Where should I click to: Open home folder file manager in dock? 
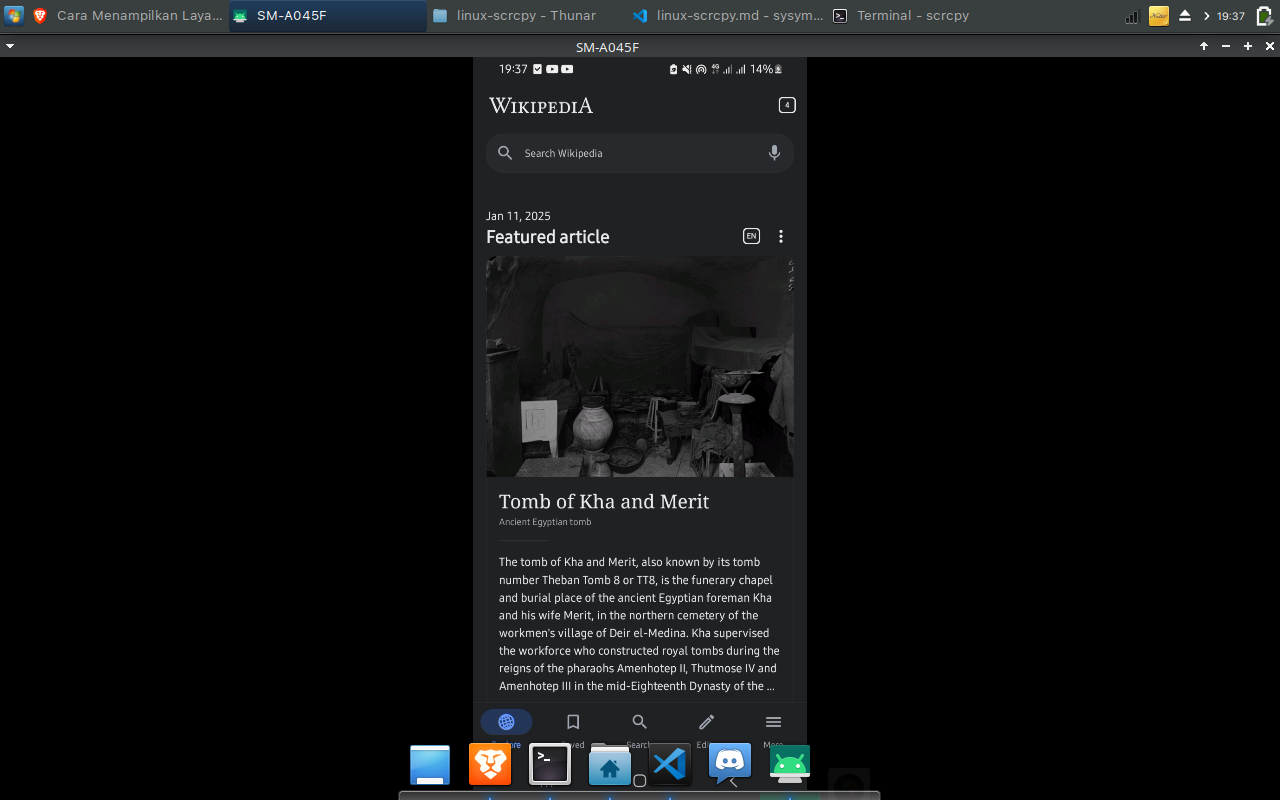[610, 765]
